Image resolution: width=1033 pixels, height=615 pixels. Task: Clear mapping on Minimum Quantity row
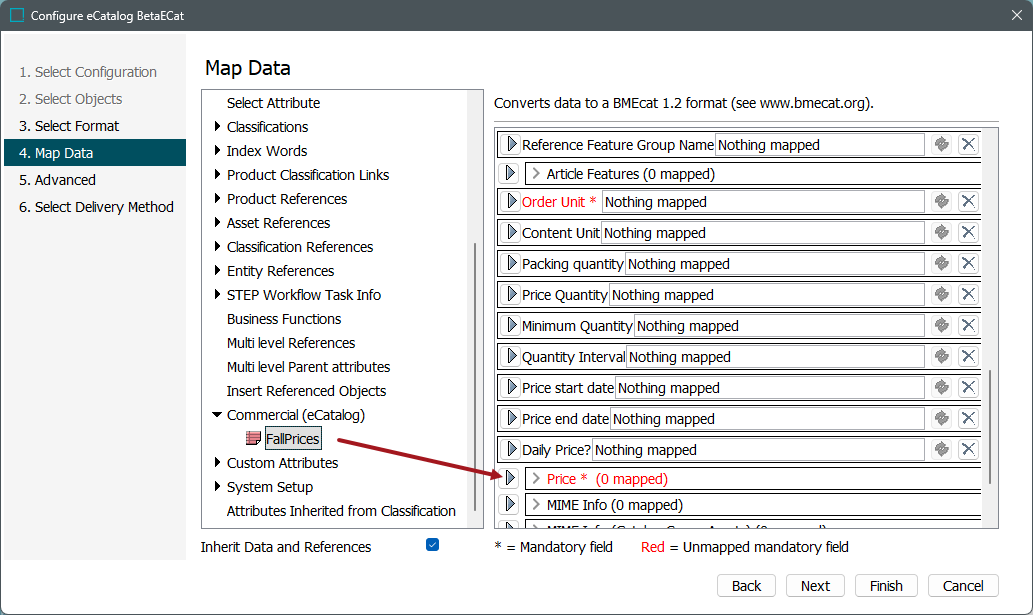click(968, 326)
